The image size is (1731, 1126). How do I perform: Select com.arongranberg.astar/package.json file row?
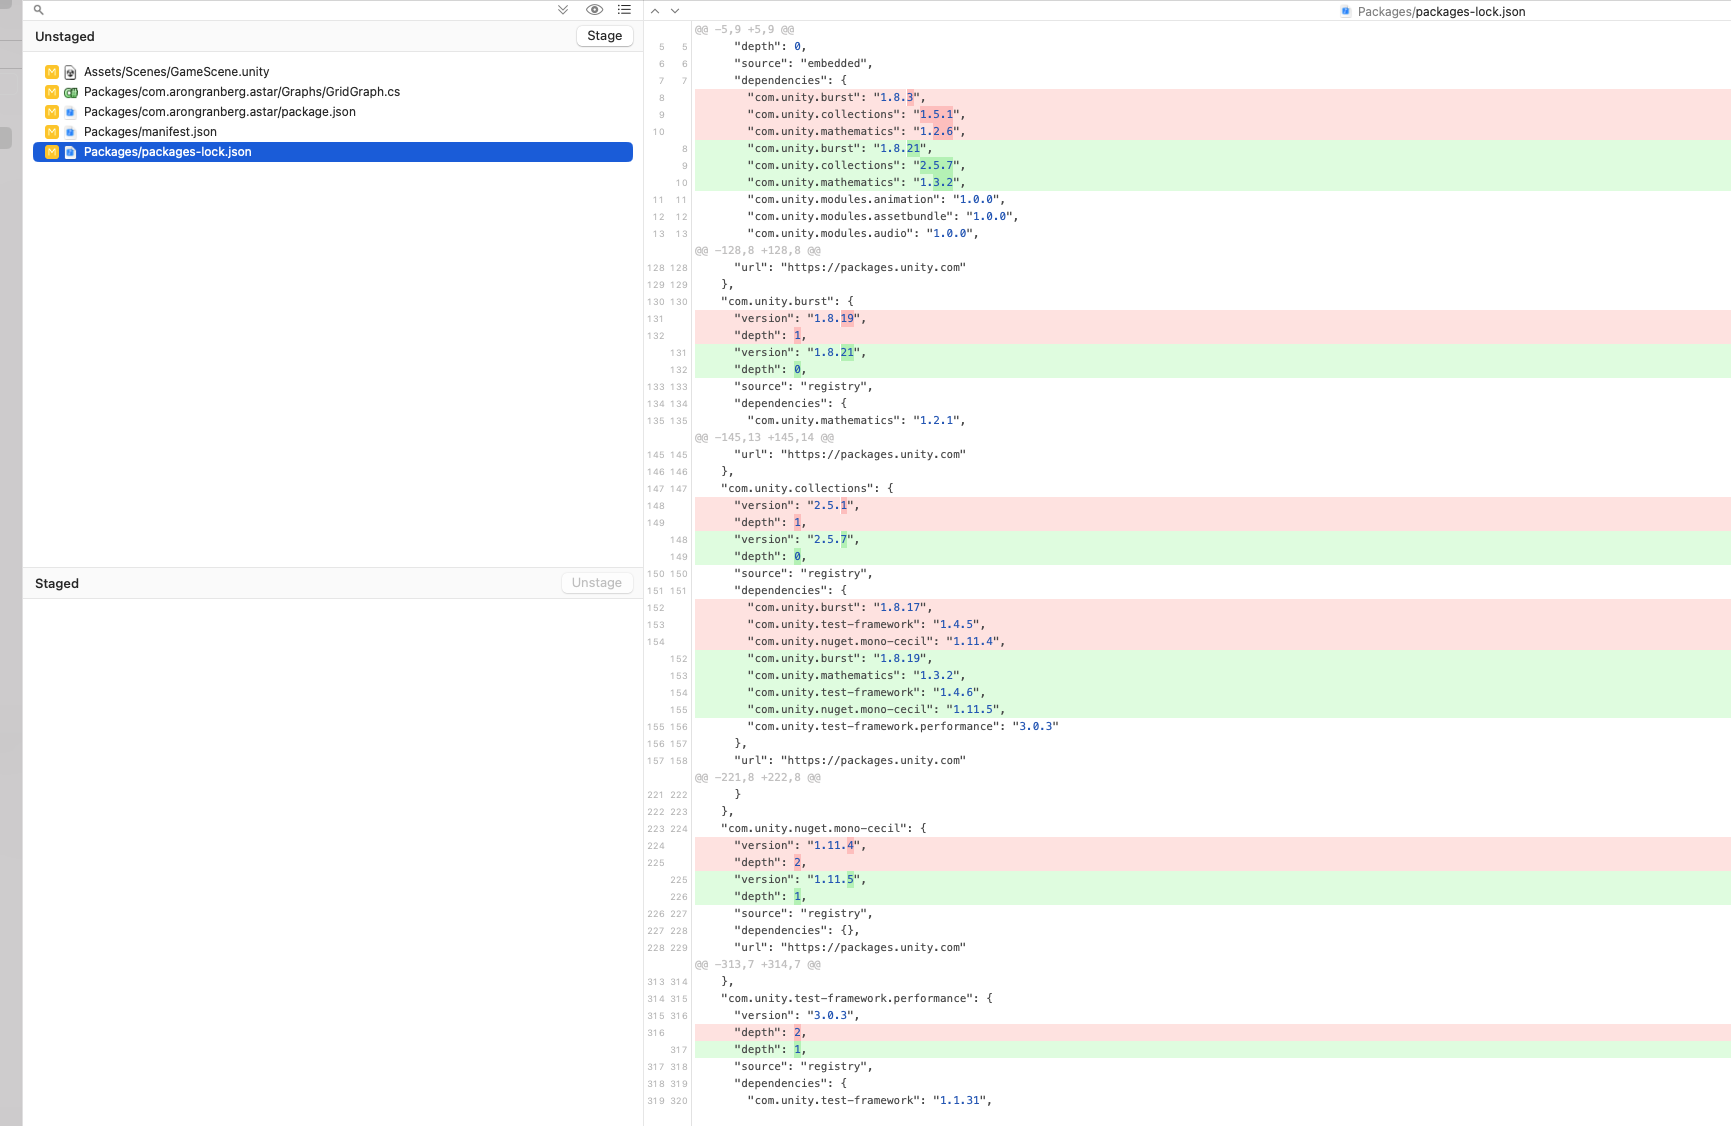(x=333, y=112)
